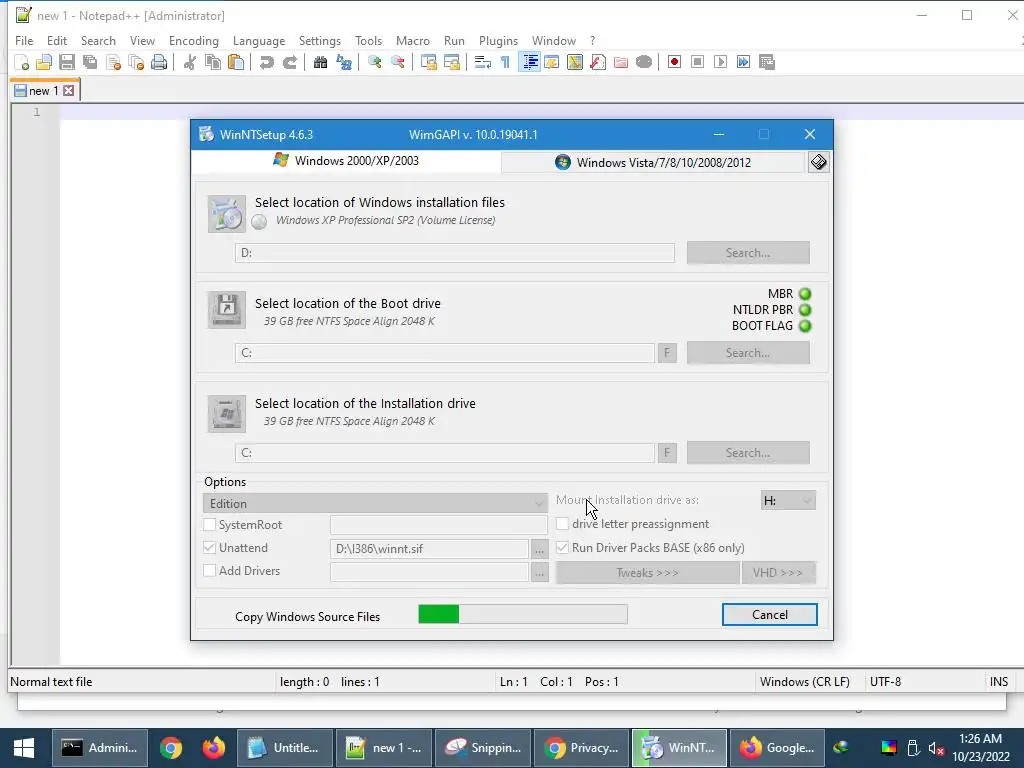Select the new 1 document tab
The image size is (1024, 768).
point(44,91)
